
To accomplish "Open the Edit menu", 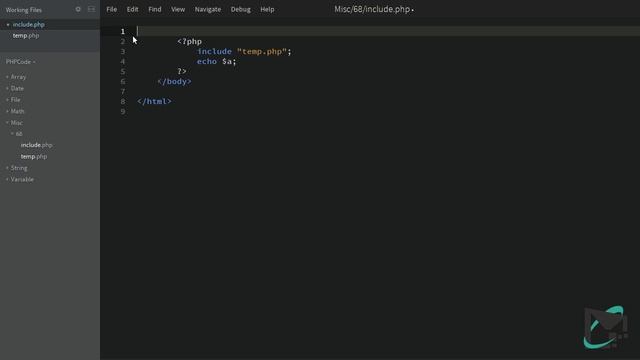I will click(132, 9).
